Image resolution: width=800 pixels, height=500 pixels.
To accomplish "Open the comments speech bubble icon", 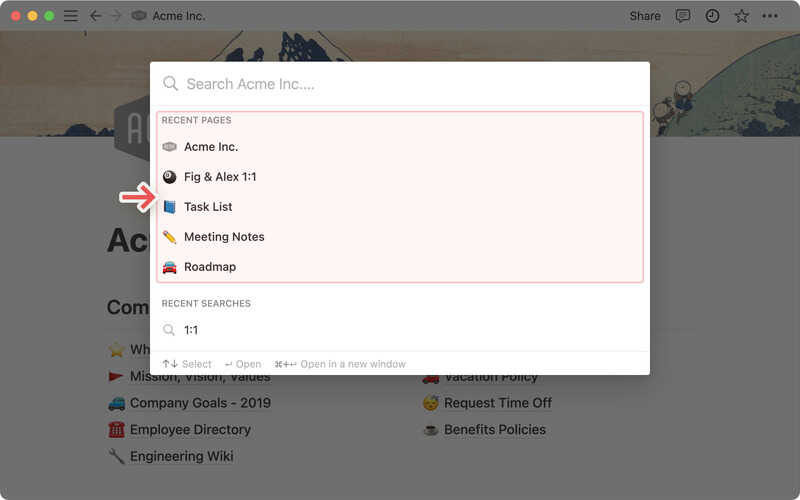I will (683, 16).
